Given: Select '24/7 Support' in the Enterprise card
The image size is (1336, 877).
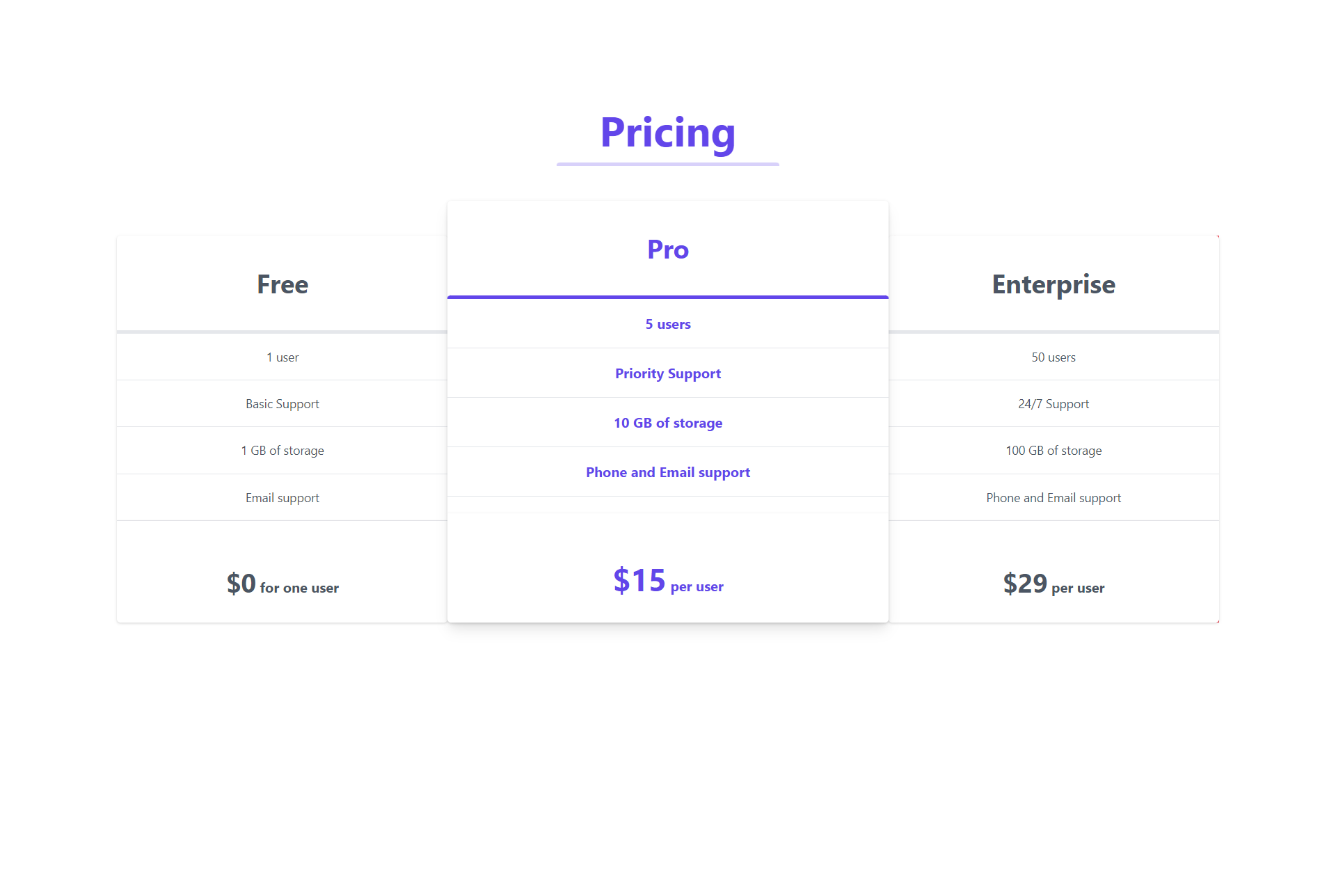Looking at the screenshot, I should point(1053,403).
